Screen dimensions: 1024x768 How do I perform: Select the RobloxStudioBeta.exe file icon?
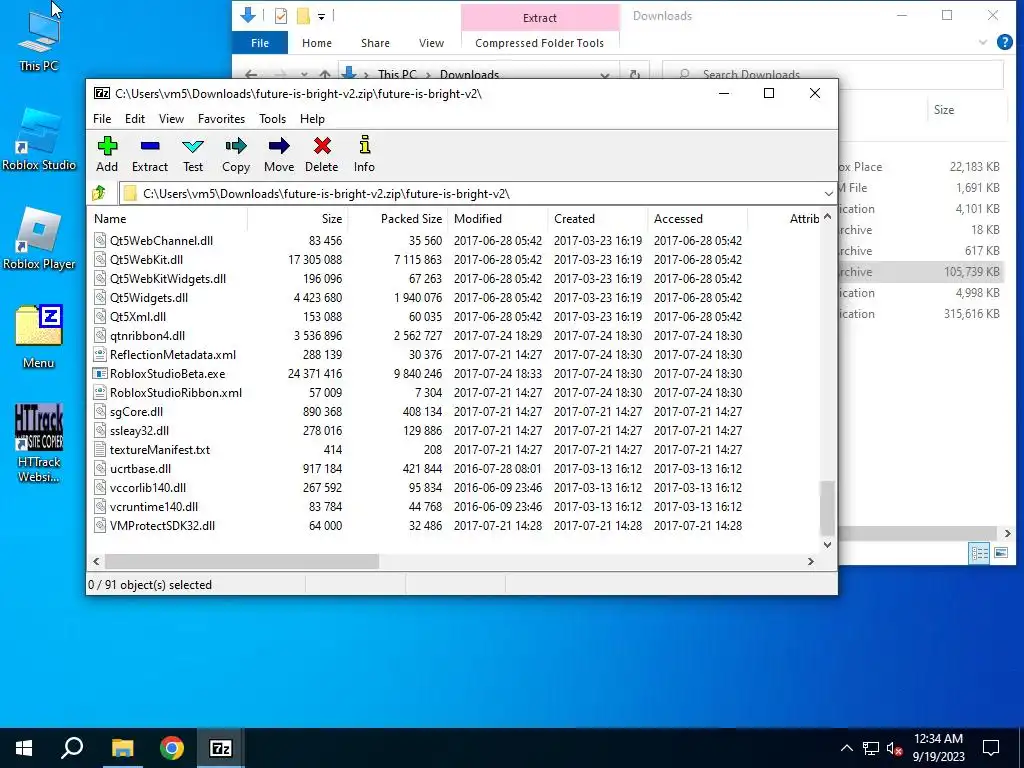click(100, 374)
